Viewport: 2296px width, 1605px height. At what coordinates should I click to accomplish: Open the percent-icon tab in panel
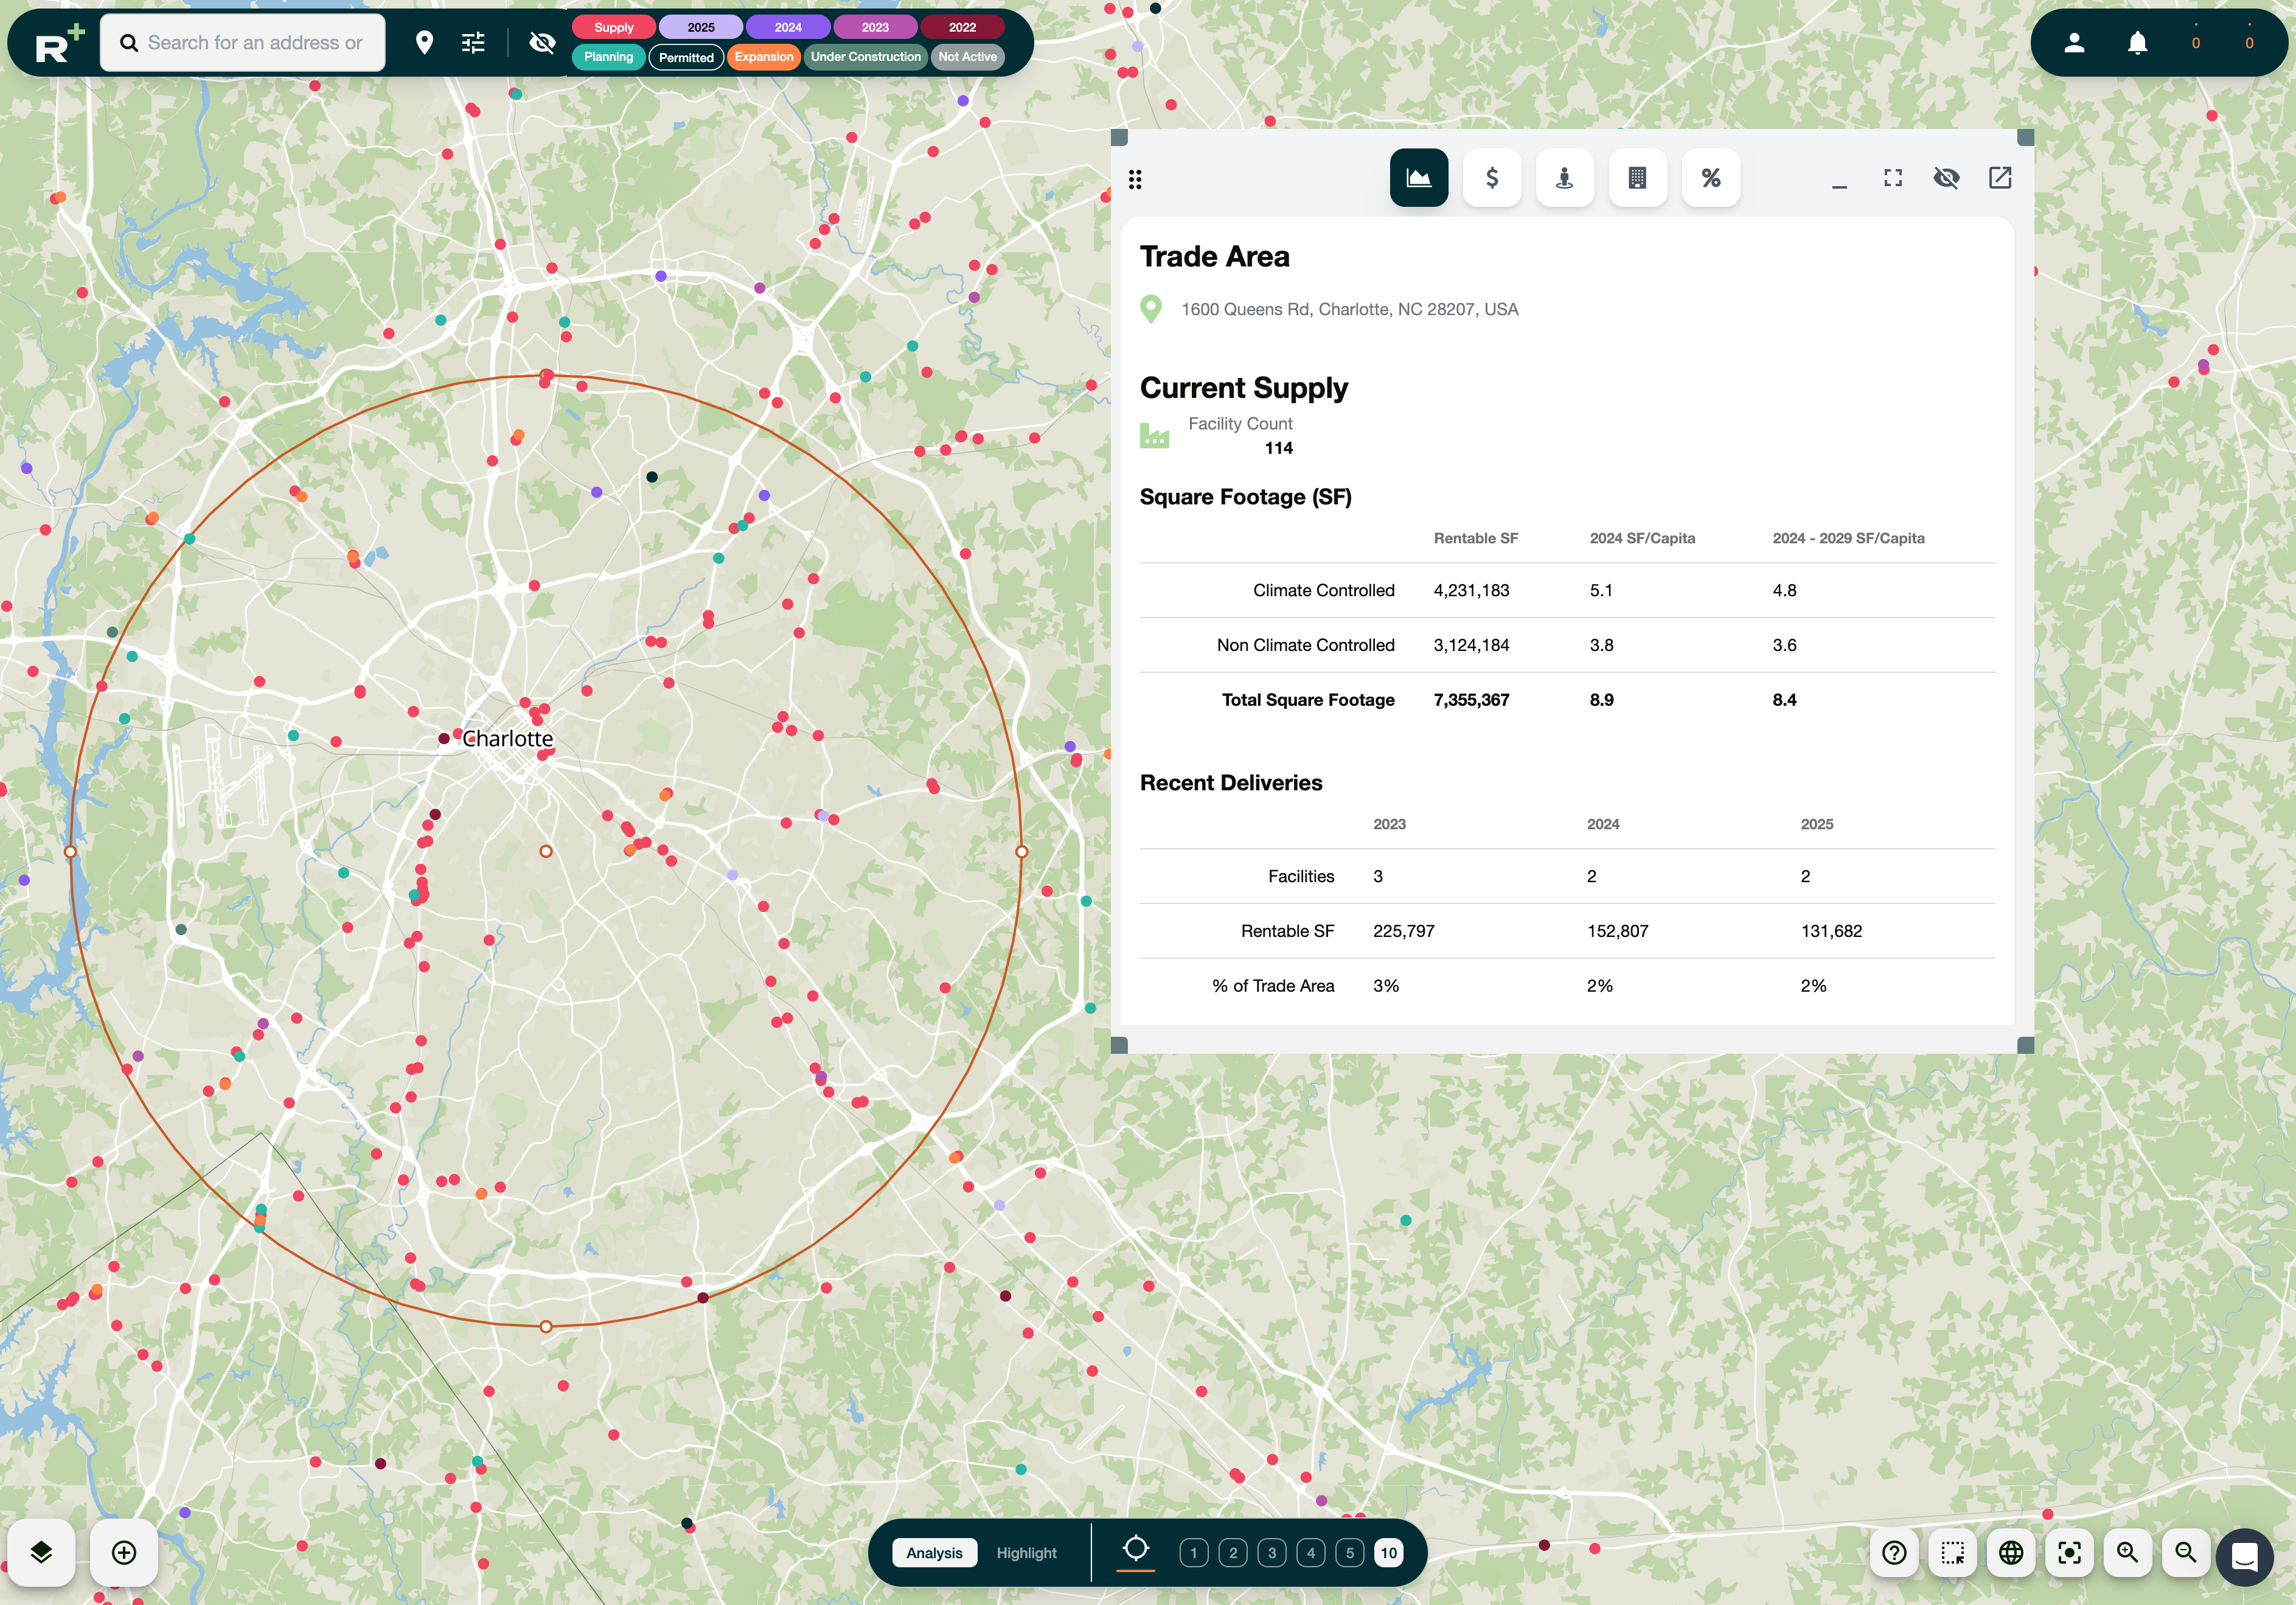pos(1710,178)
